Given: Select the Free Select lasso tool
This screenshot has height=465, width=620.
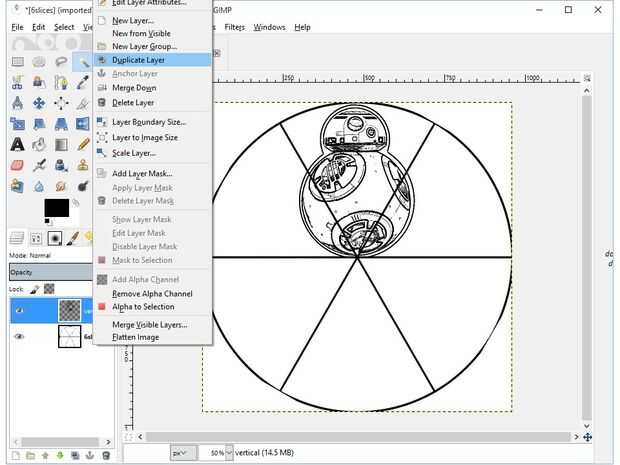Looking at the screenshot, I should tap(60, 62).
